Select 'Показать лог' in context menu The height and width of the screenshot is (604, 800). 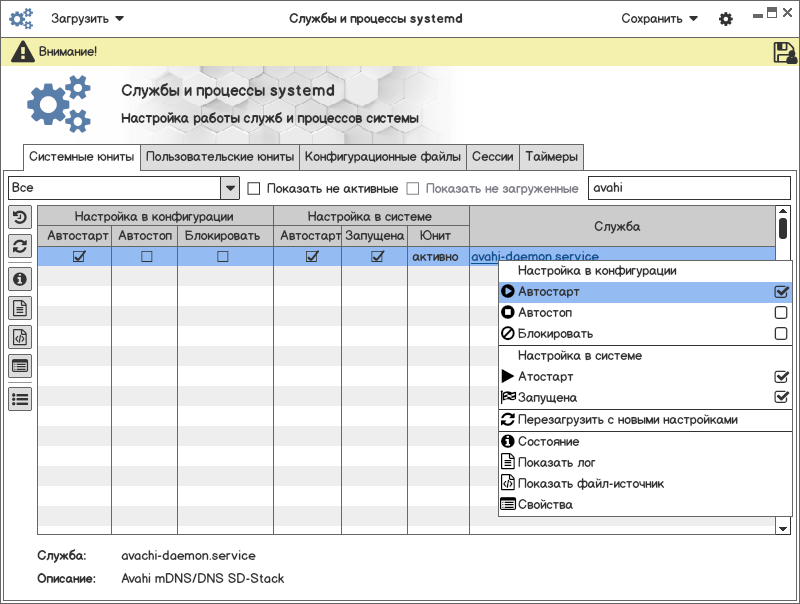point(556,462)
